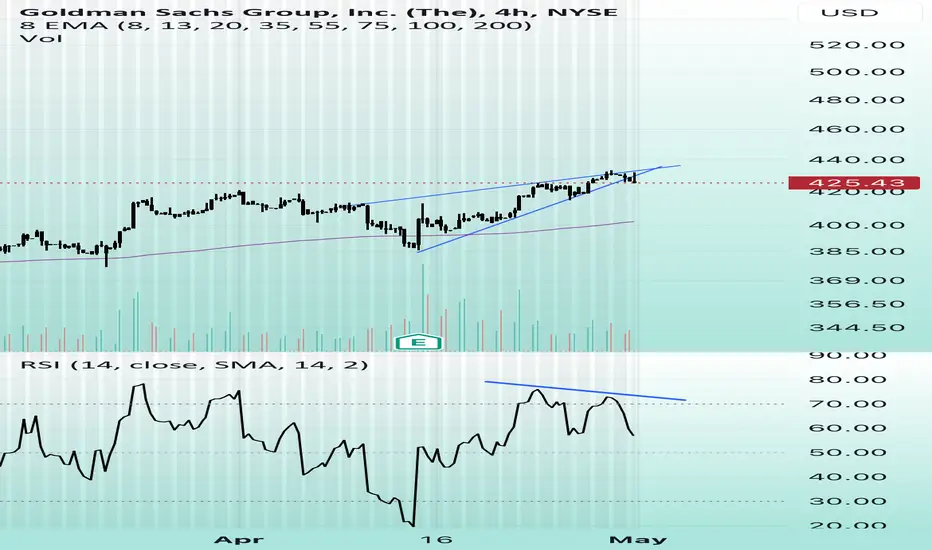The width and height of the screenshot is (932, 550).
Task: Select the RSI divergence trendline
Action: (x=585, y=391)
